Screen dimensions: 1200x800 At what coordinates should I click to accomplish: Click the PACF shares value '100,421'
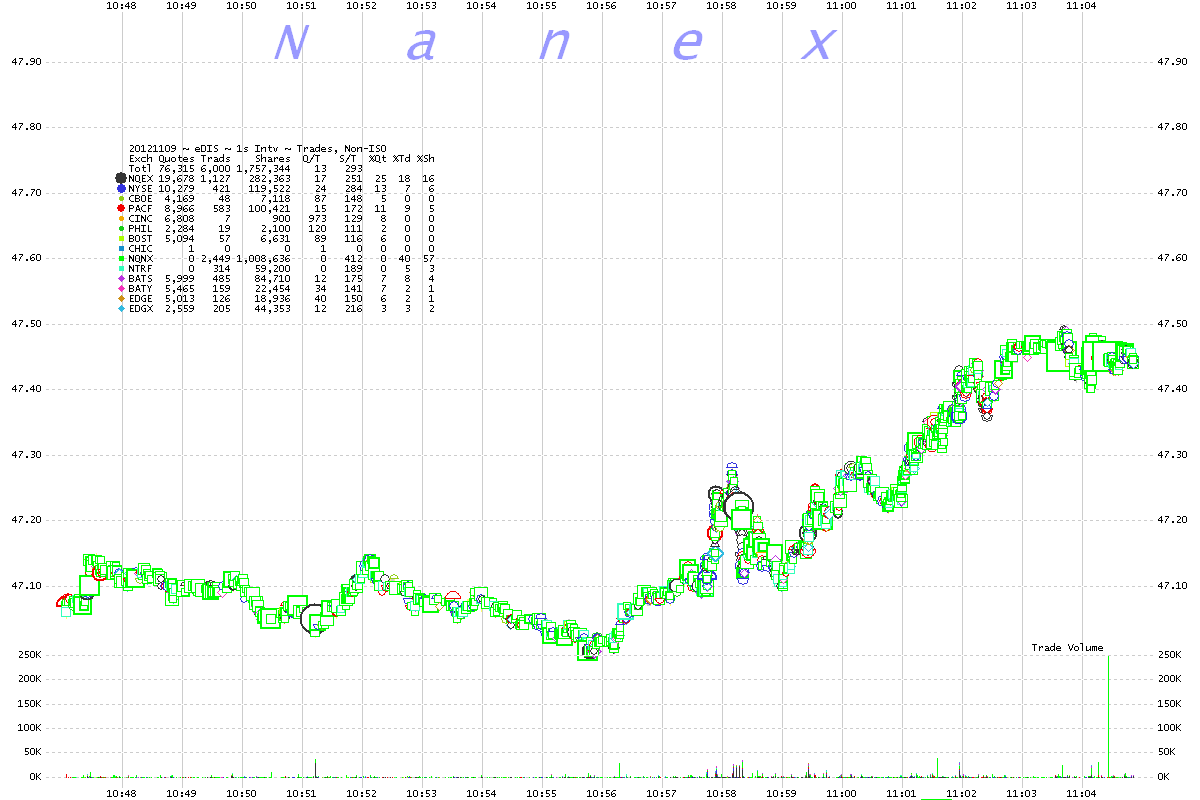tap(270, 208)
